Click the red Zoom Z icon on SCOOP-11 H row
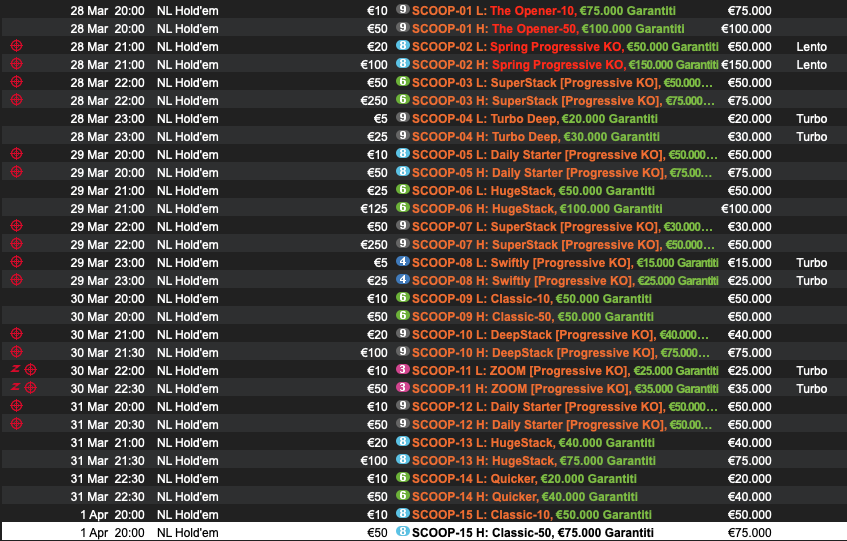 [15, 387]
